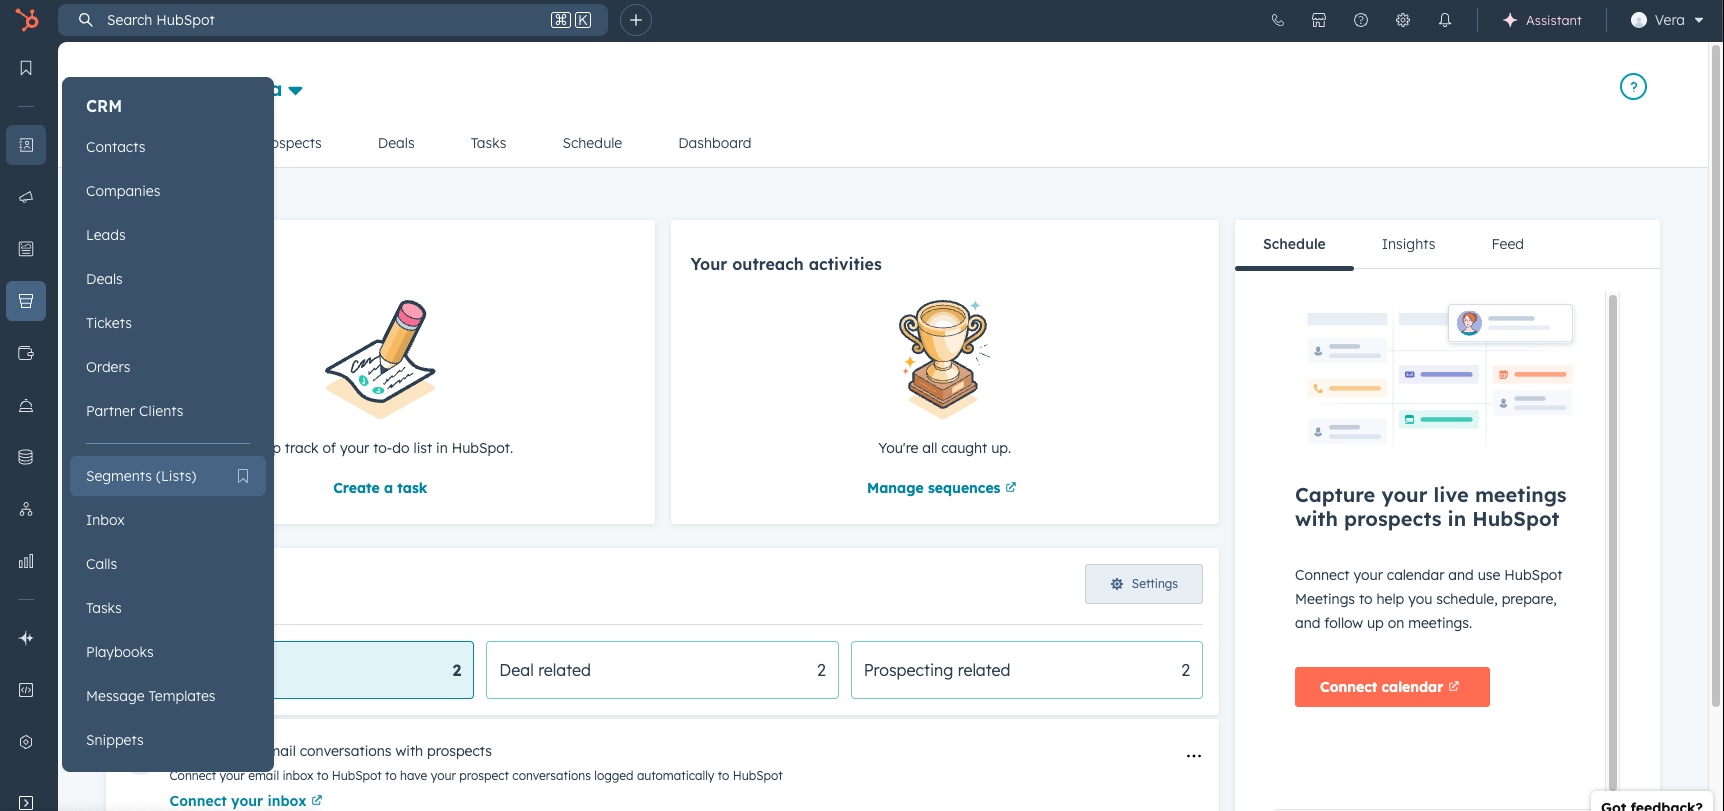Open the Breeze AI sparkle icon in sidebar
The height and width of the screenshot is (811, 1724).
coord(26,638)
